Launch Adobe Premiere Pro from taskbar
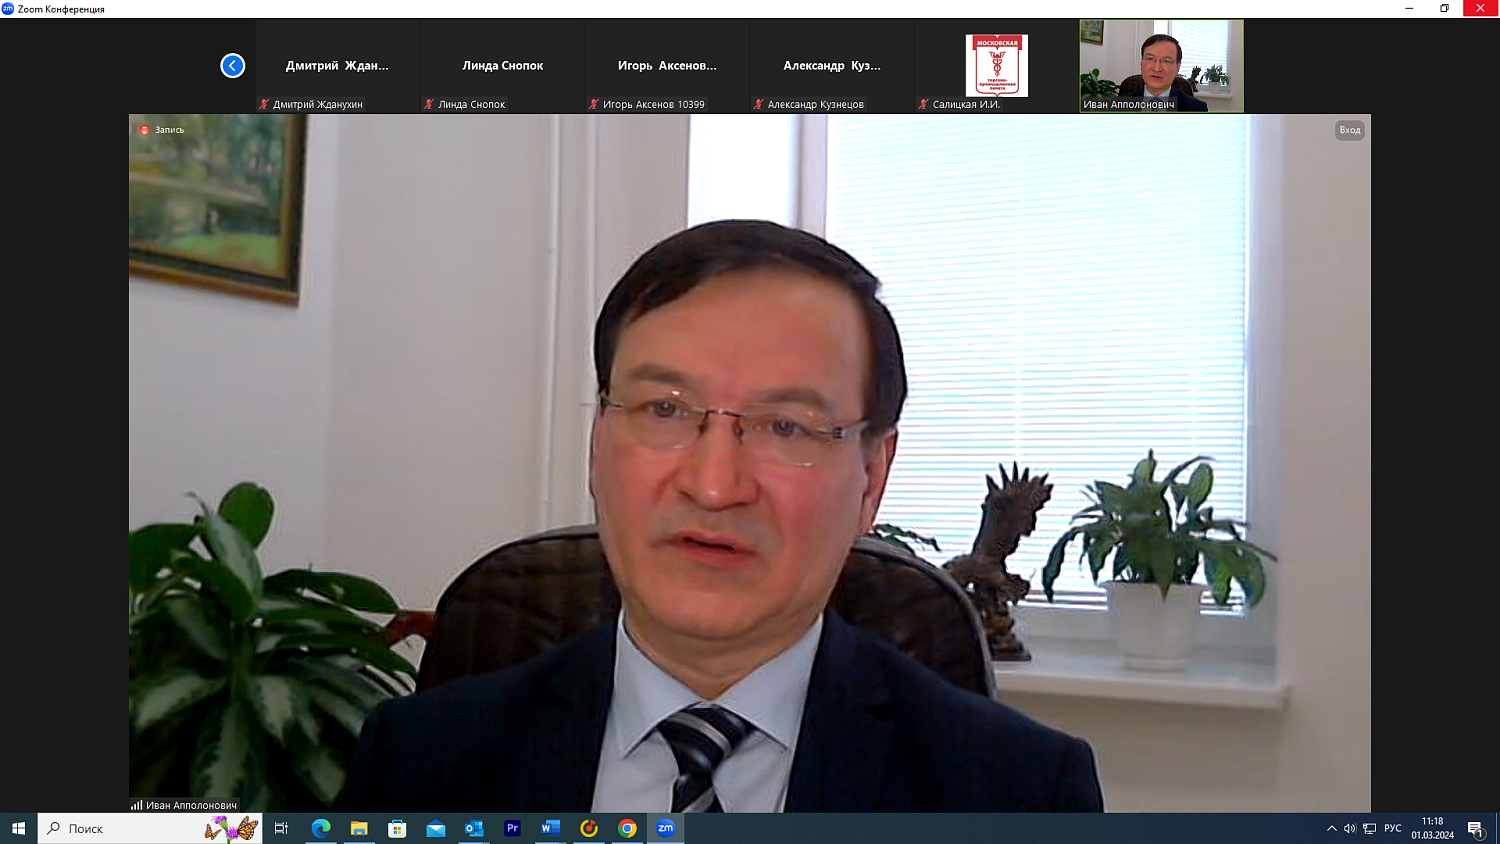This screenshot has width=1500, height=844. tap(512, 828)
